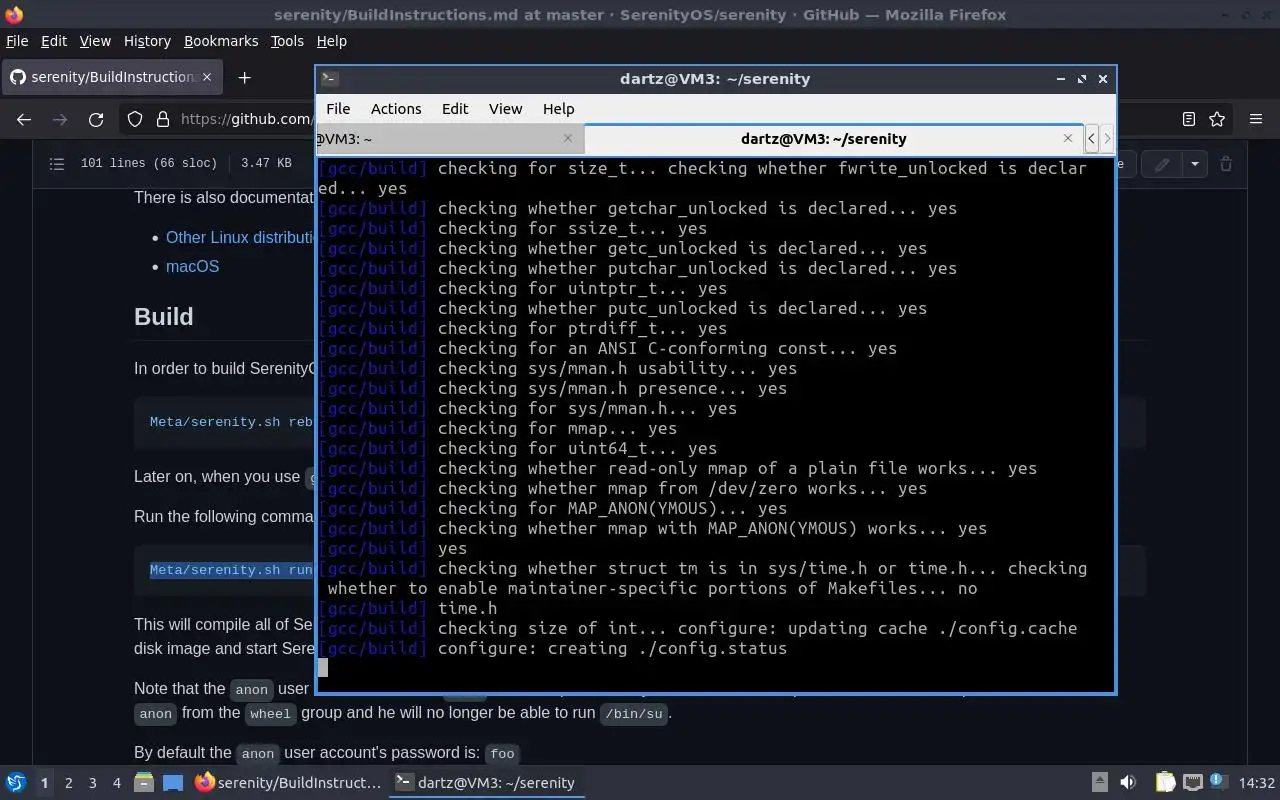Close the @VM3: ~ terminal tab
1280x800 pixels.
pos(568,138)
